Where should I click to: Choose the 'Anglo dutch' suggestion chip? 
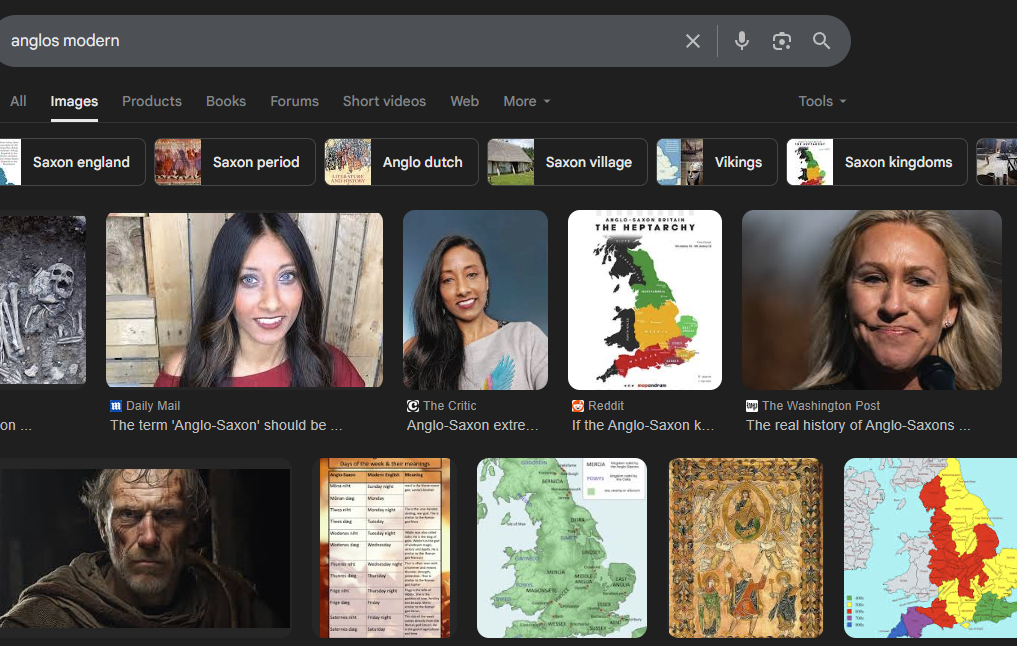click(401, 162)
